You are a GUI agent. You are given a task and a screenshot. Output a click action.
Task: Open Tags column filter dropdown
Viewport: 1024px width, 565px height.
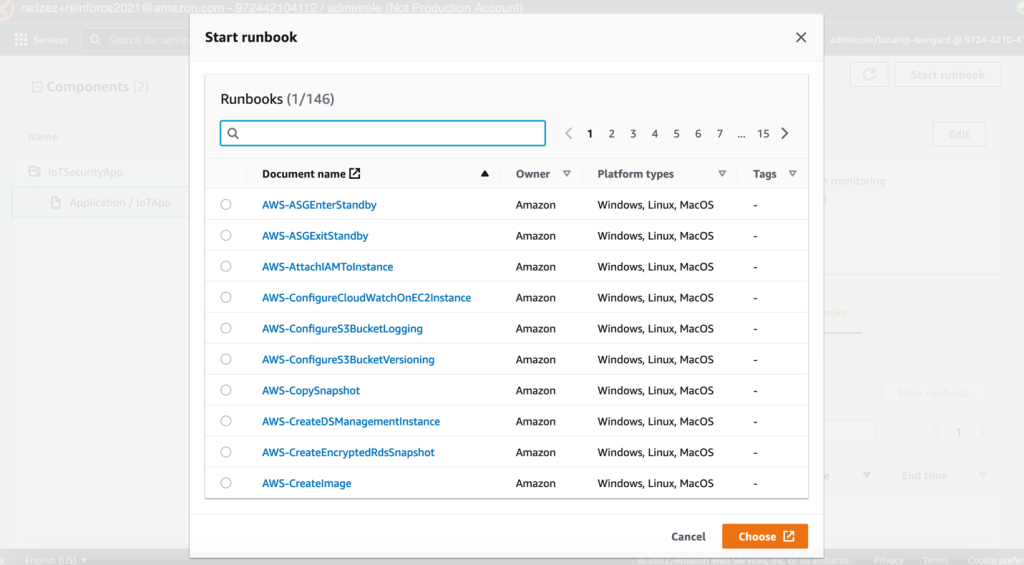pyautogui.click(x=793, y=174)
